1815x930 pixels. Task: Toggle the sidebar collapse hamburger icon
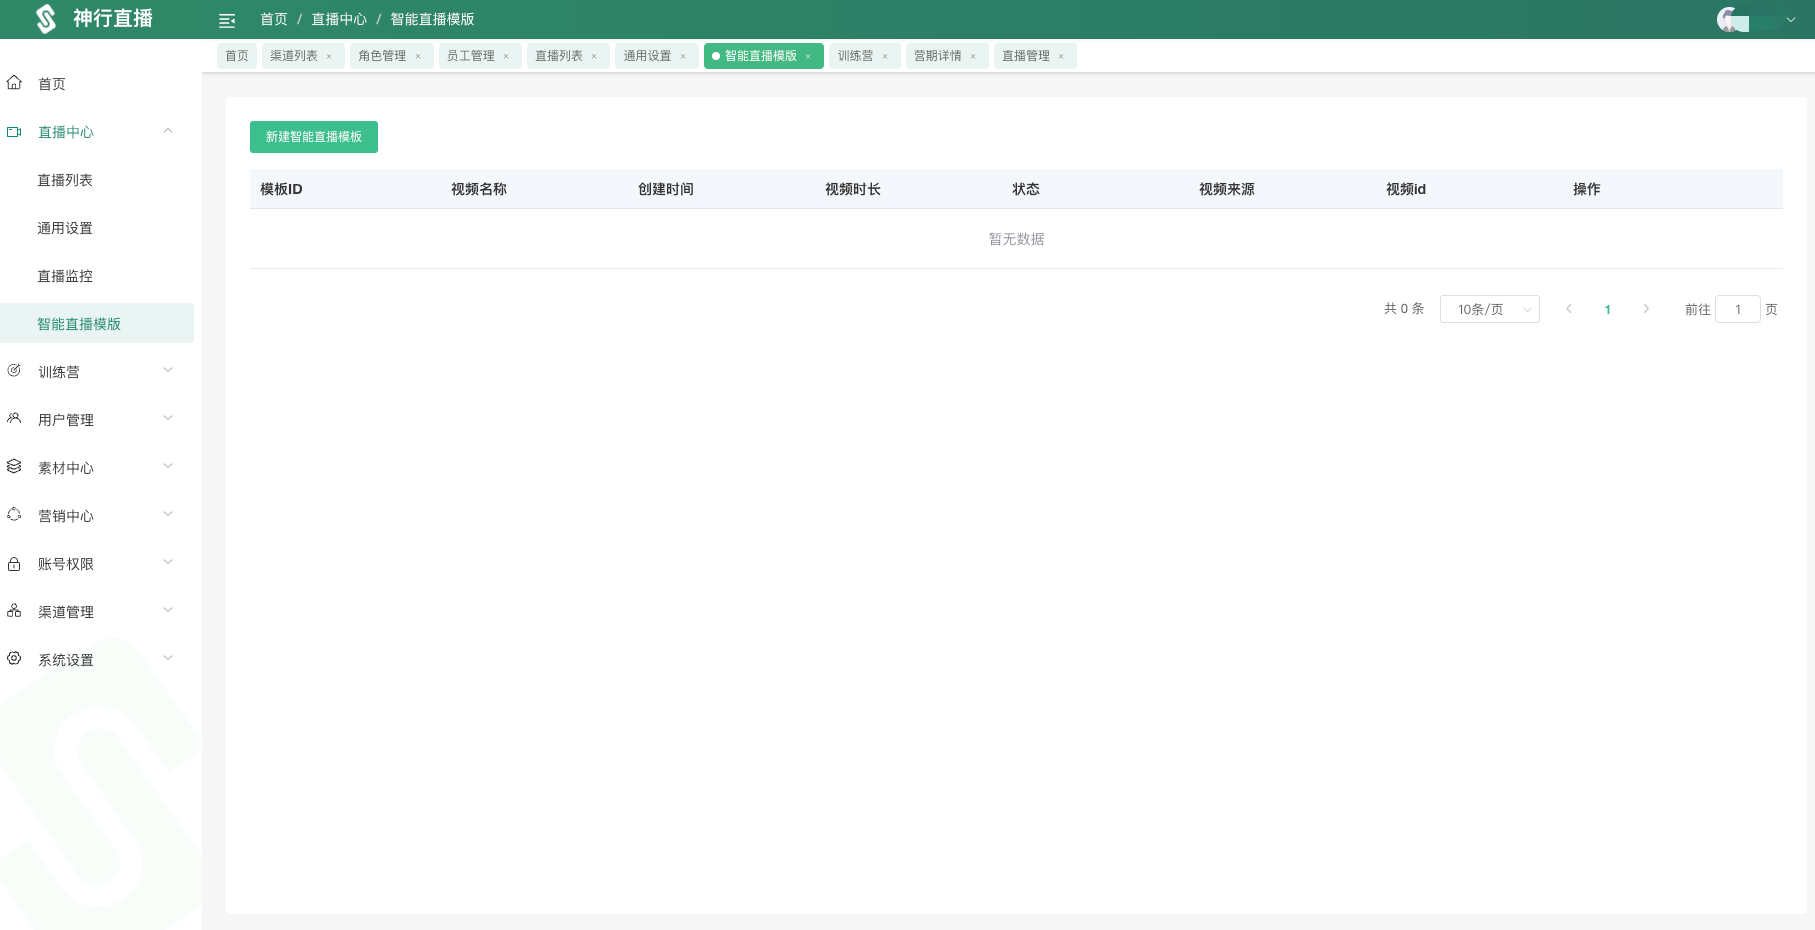tap(227, 20)
